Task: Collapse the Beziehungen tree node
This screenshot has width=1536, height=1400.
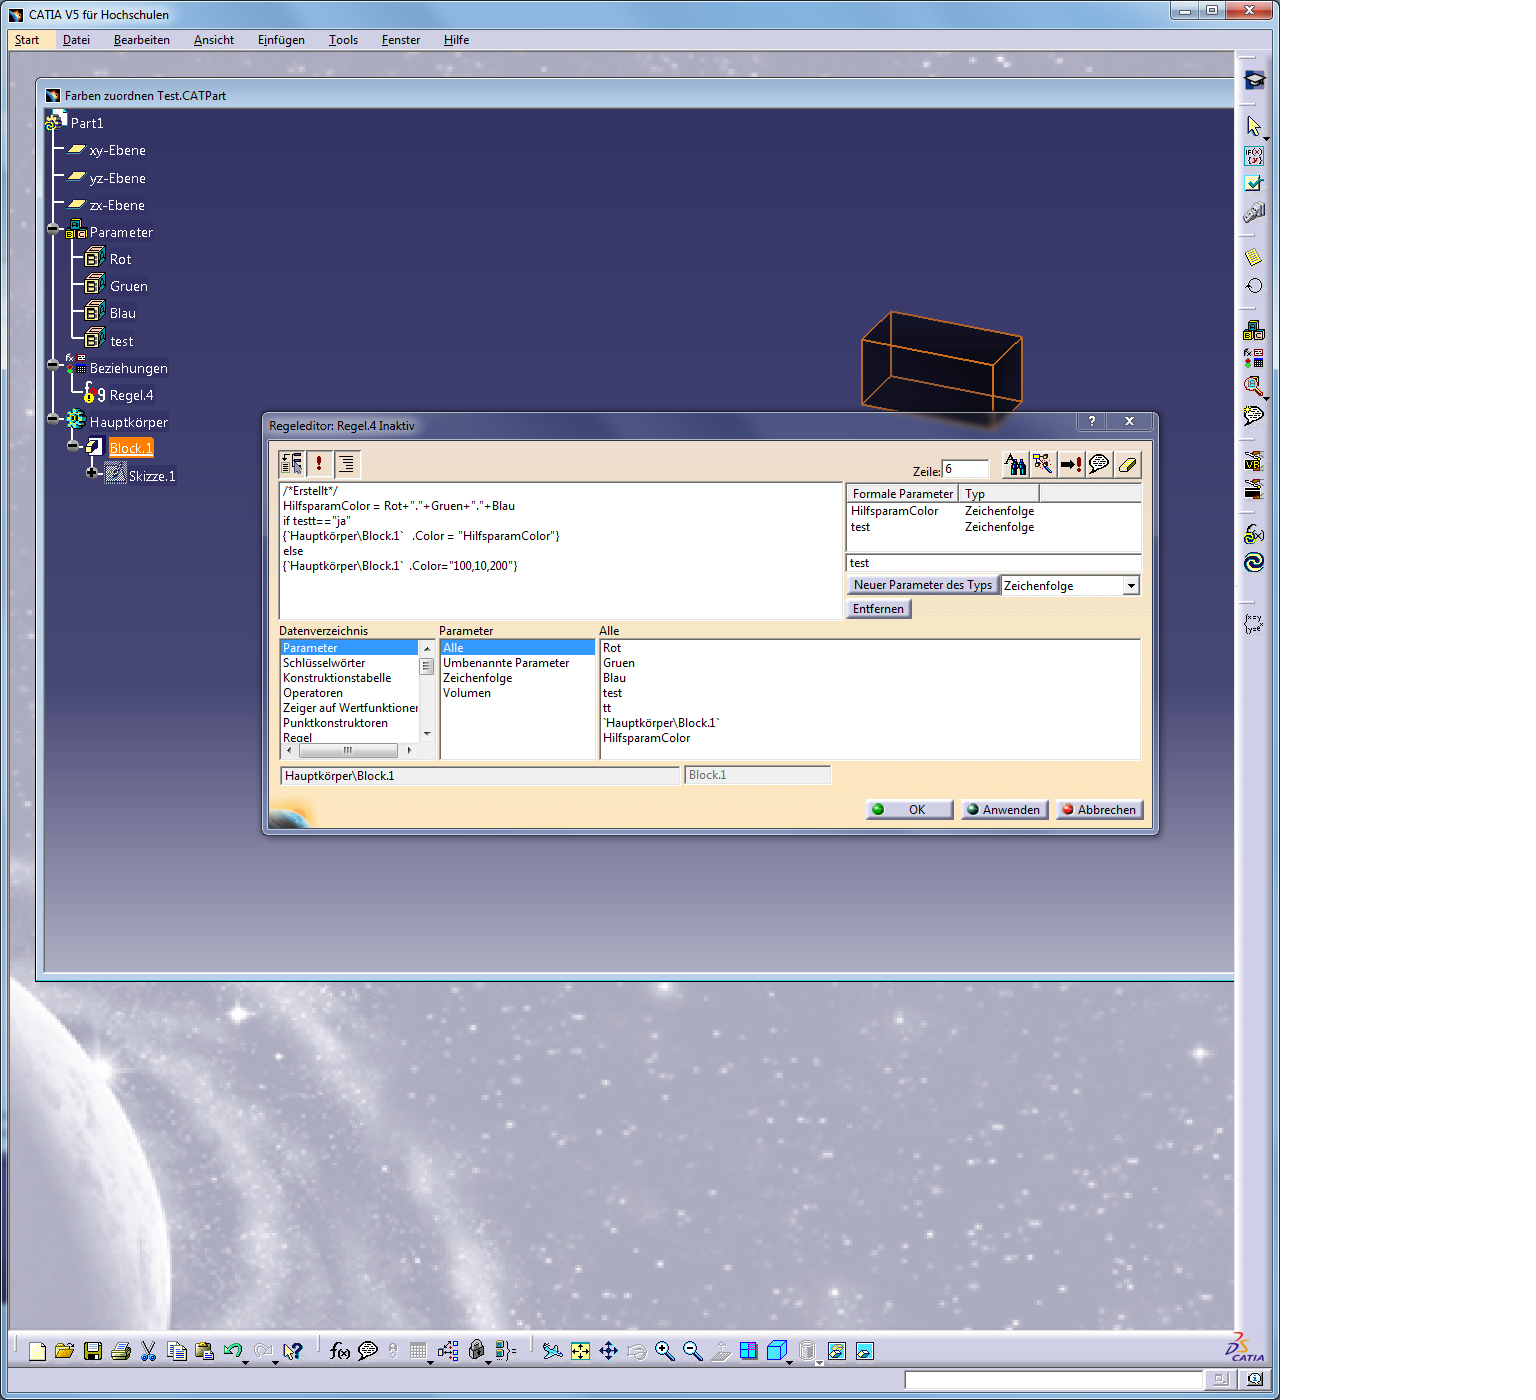Action: (x=53, y=365)
